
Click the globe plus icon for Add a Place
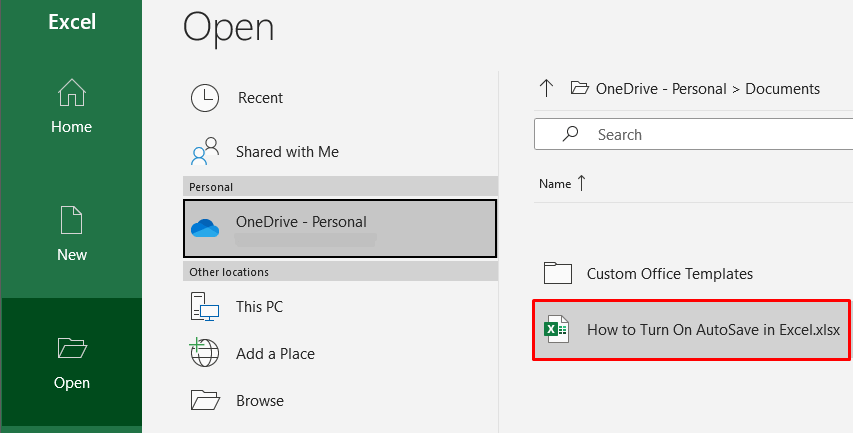pyautogui.click(x=204, y=352)
